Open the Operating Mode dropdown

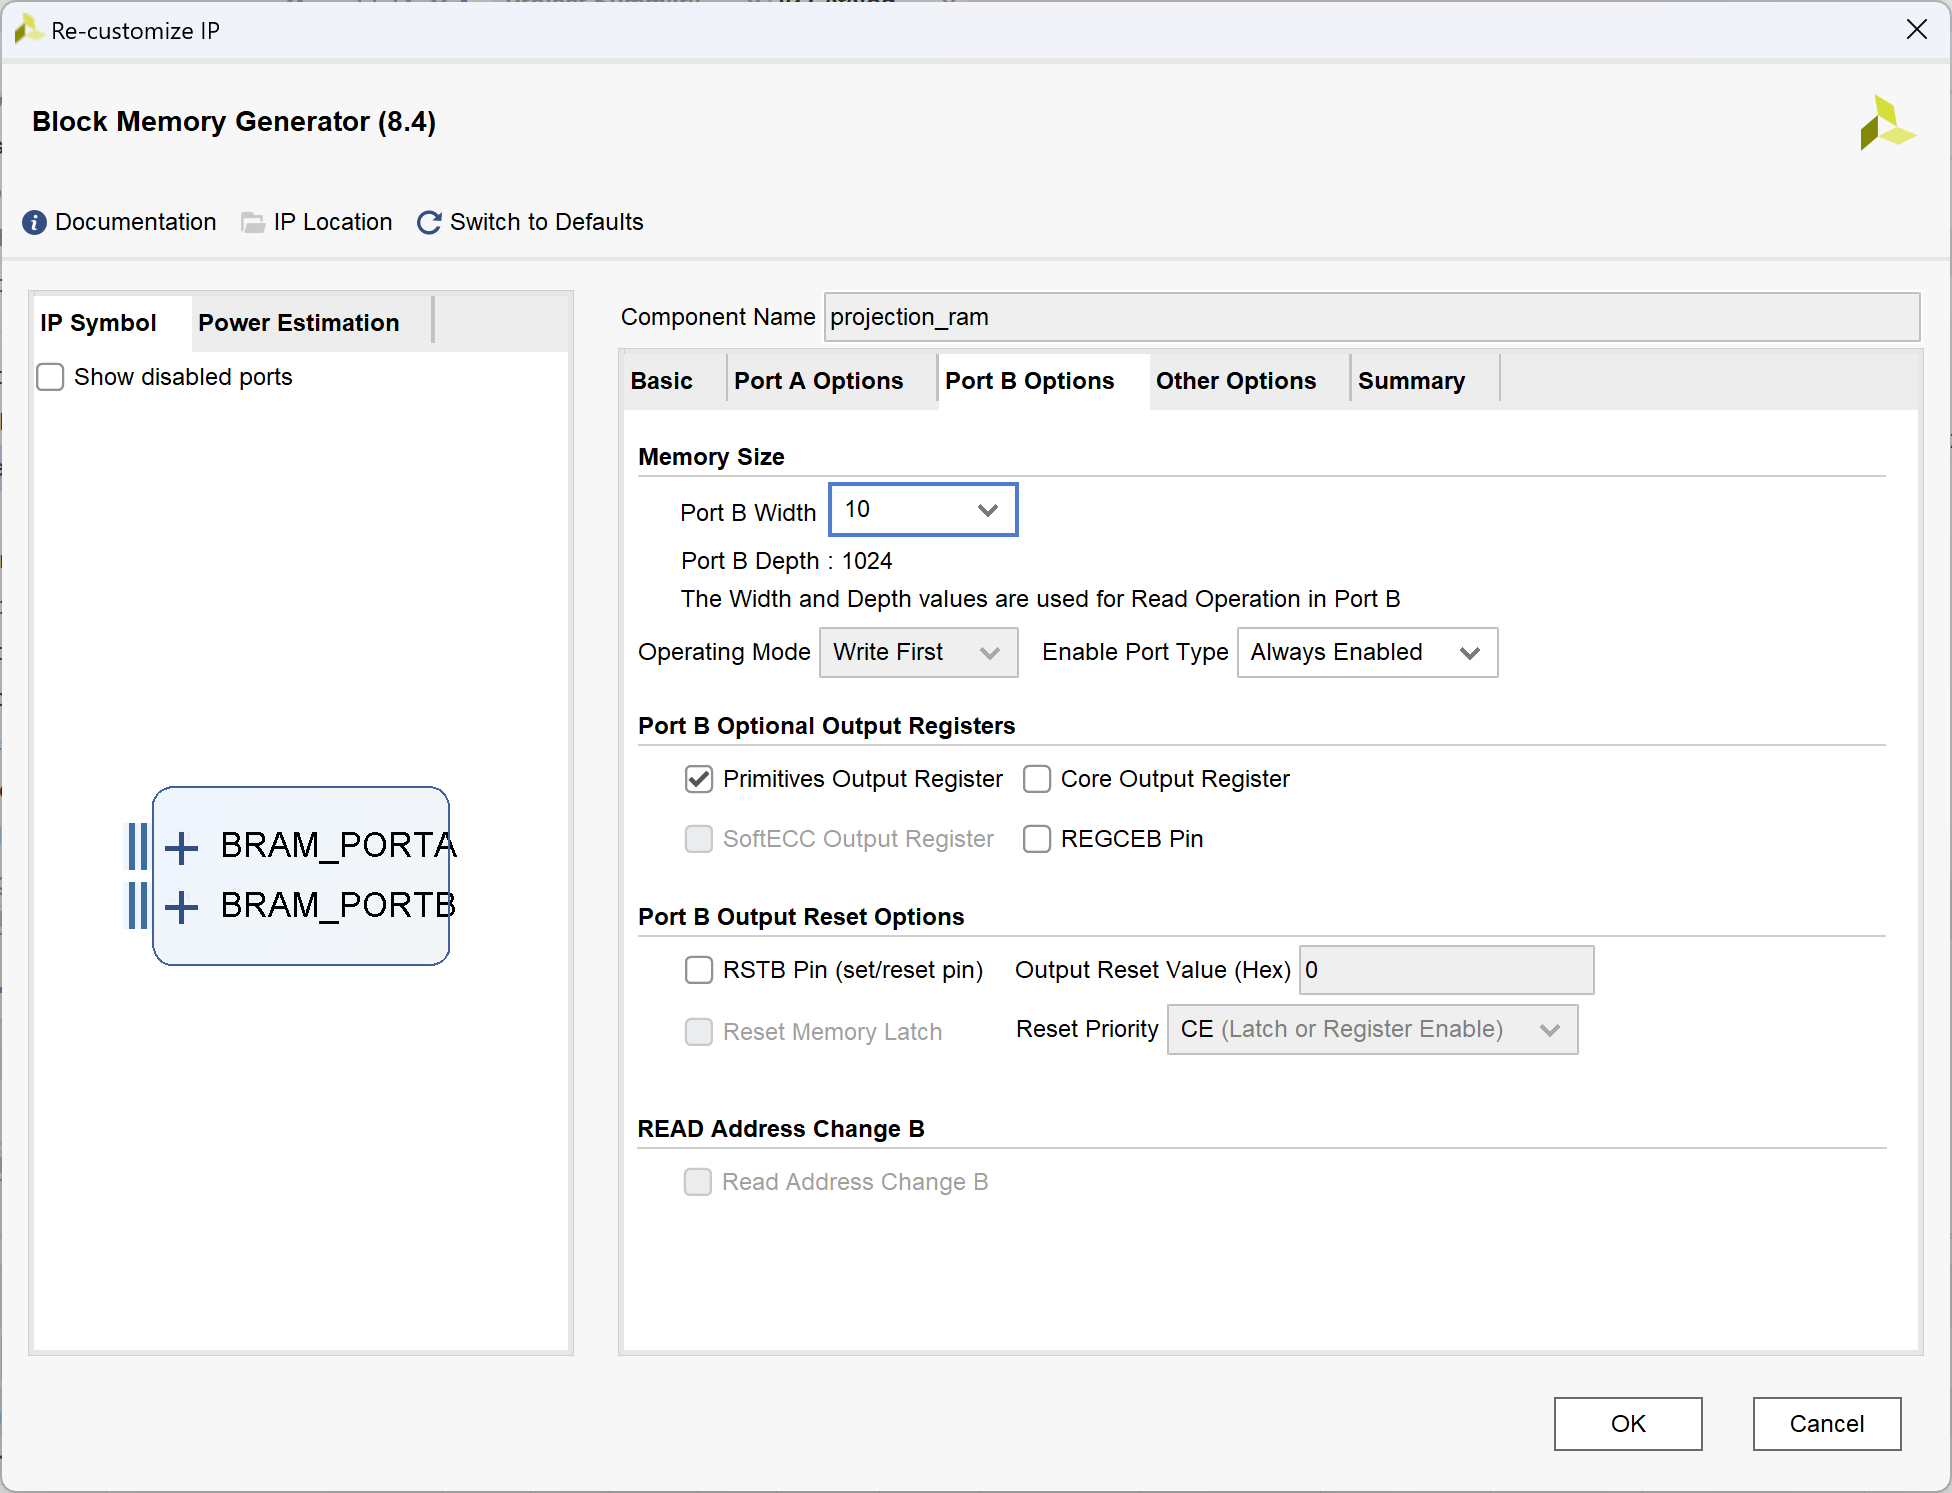pyautogui.click(x=917, y=653)
